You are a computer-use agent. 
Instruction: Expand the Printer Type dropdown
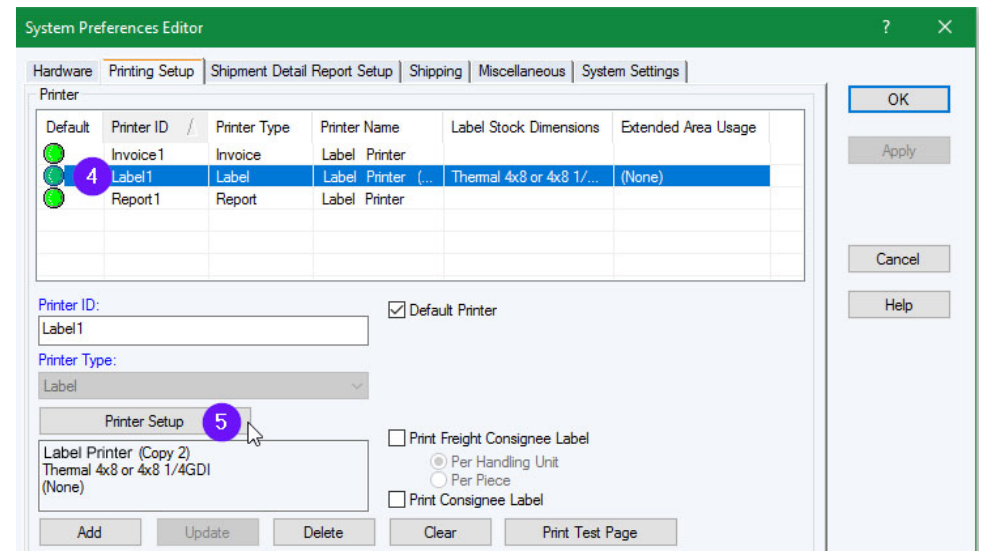(x=357, y=386)
